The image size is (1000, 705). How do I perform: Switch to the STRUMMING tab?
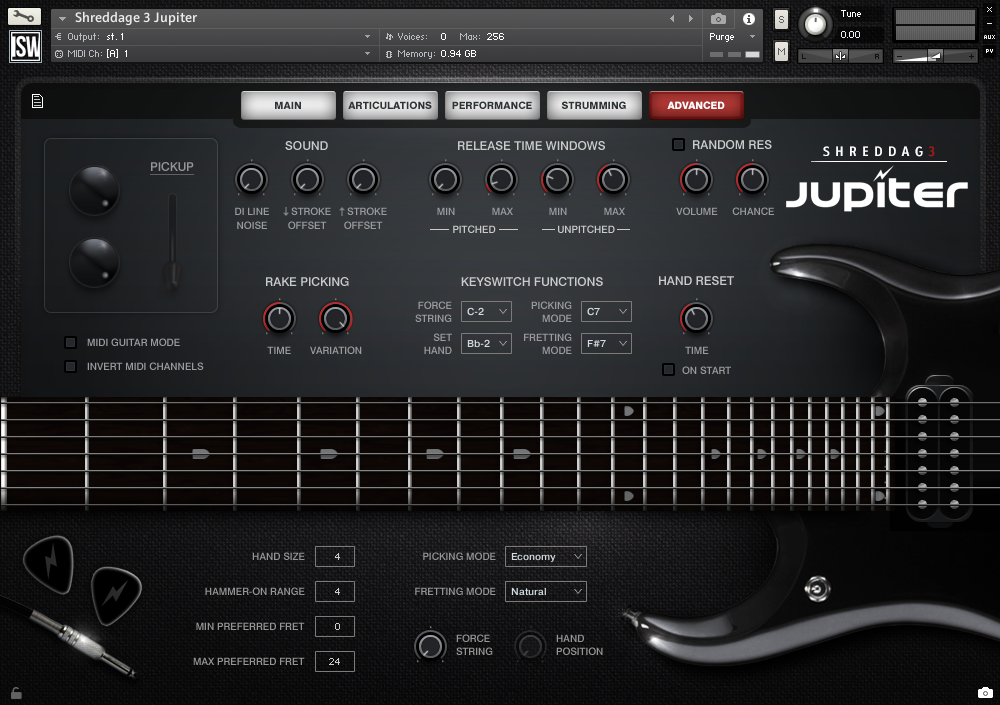coord(594,104)
